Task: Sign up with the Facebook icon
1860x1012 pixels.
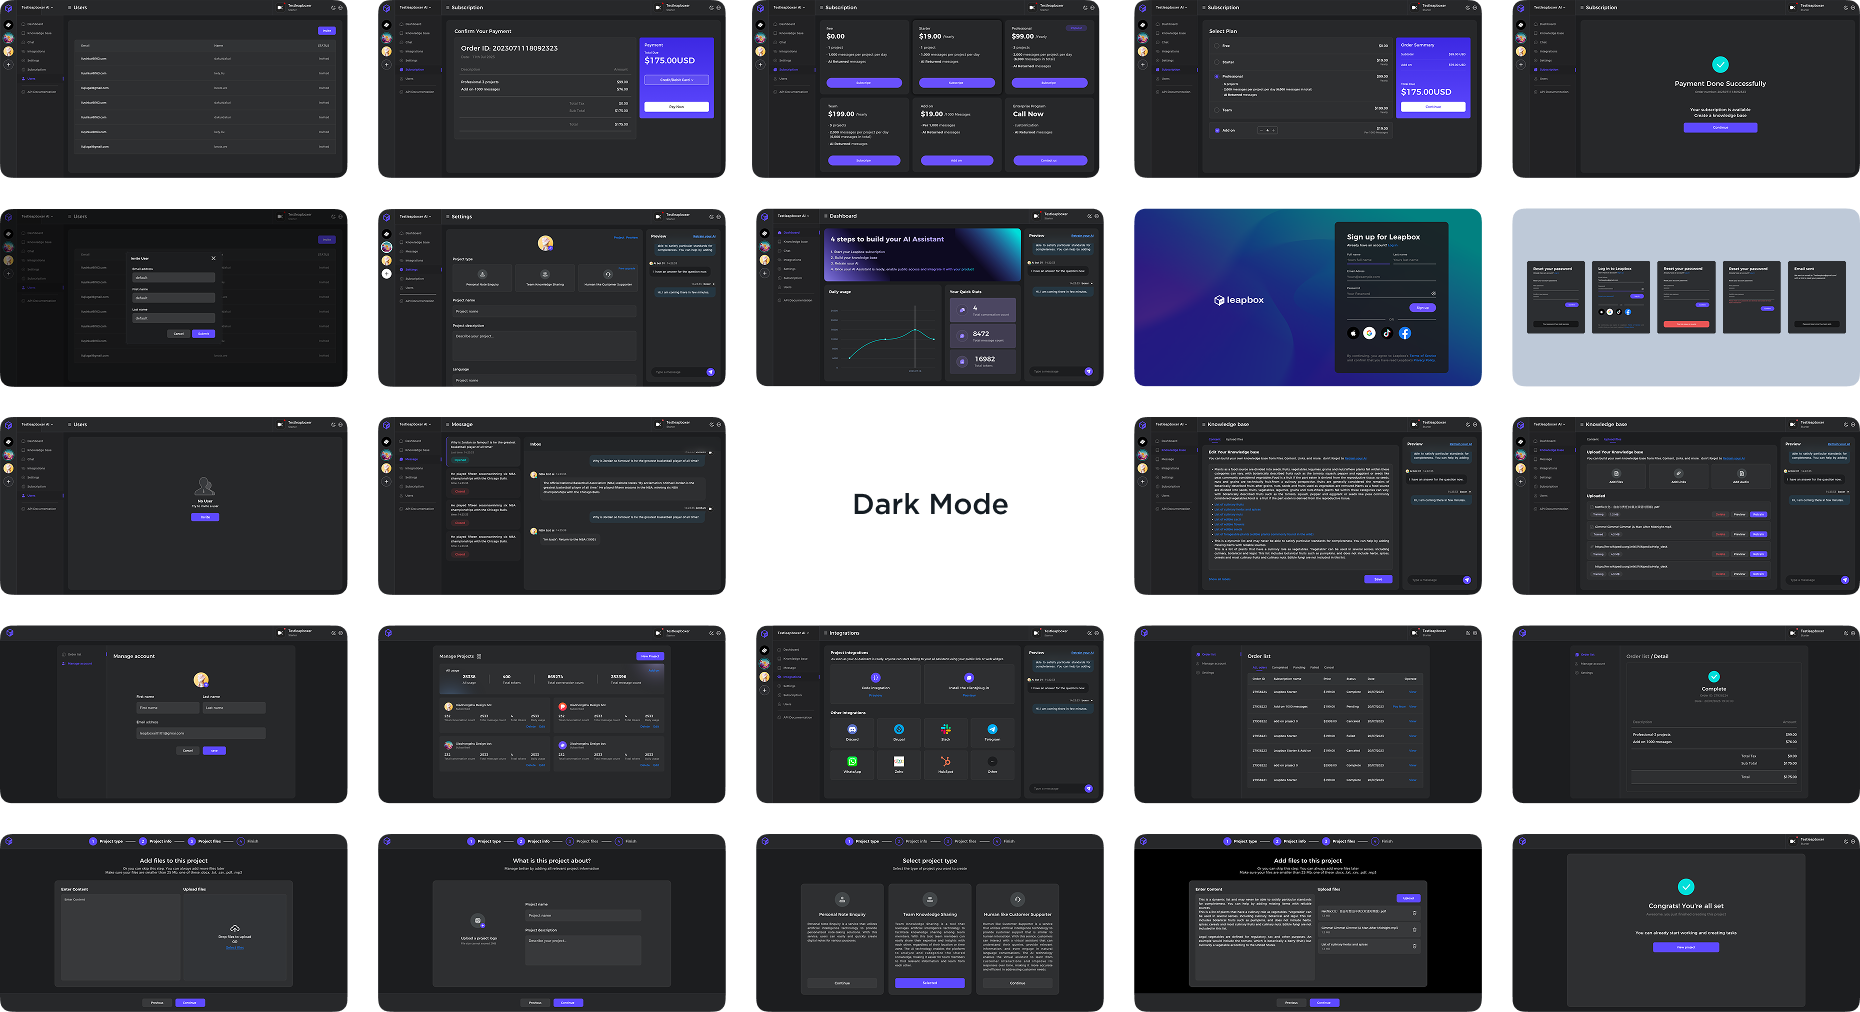Action: click(1405, 333)
